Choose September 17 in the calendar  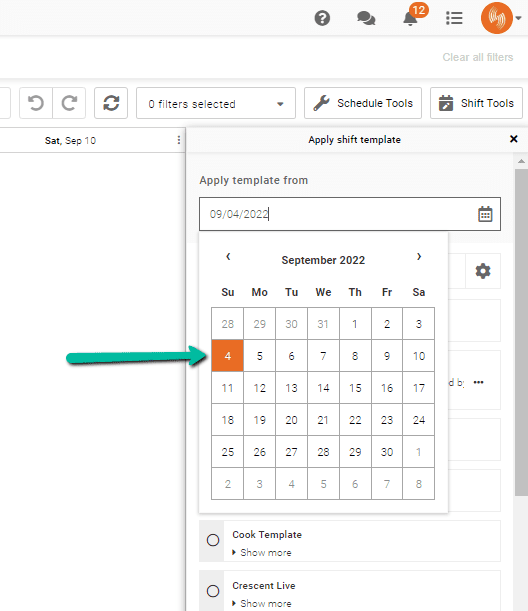(x=419, y=388)
